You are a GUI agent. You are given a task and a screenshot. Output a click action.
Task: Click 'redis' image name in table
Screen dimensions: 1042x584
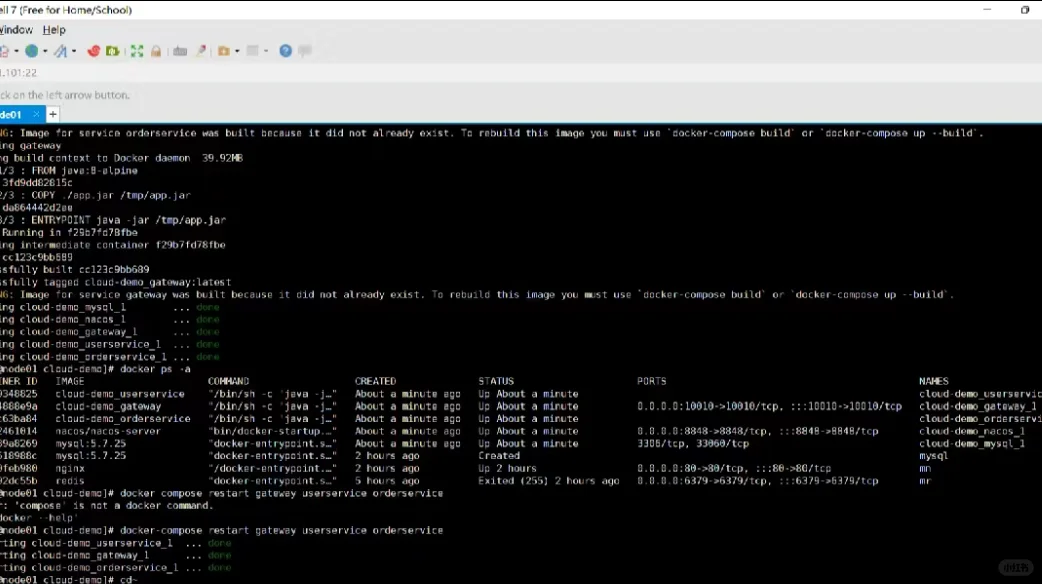tap(70, 481)
